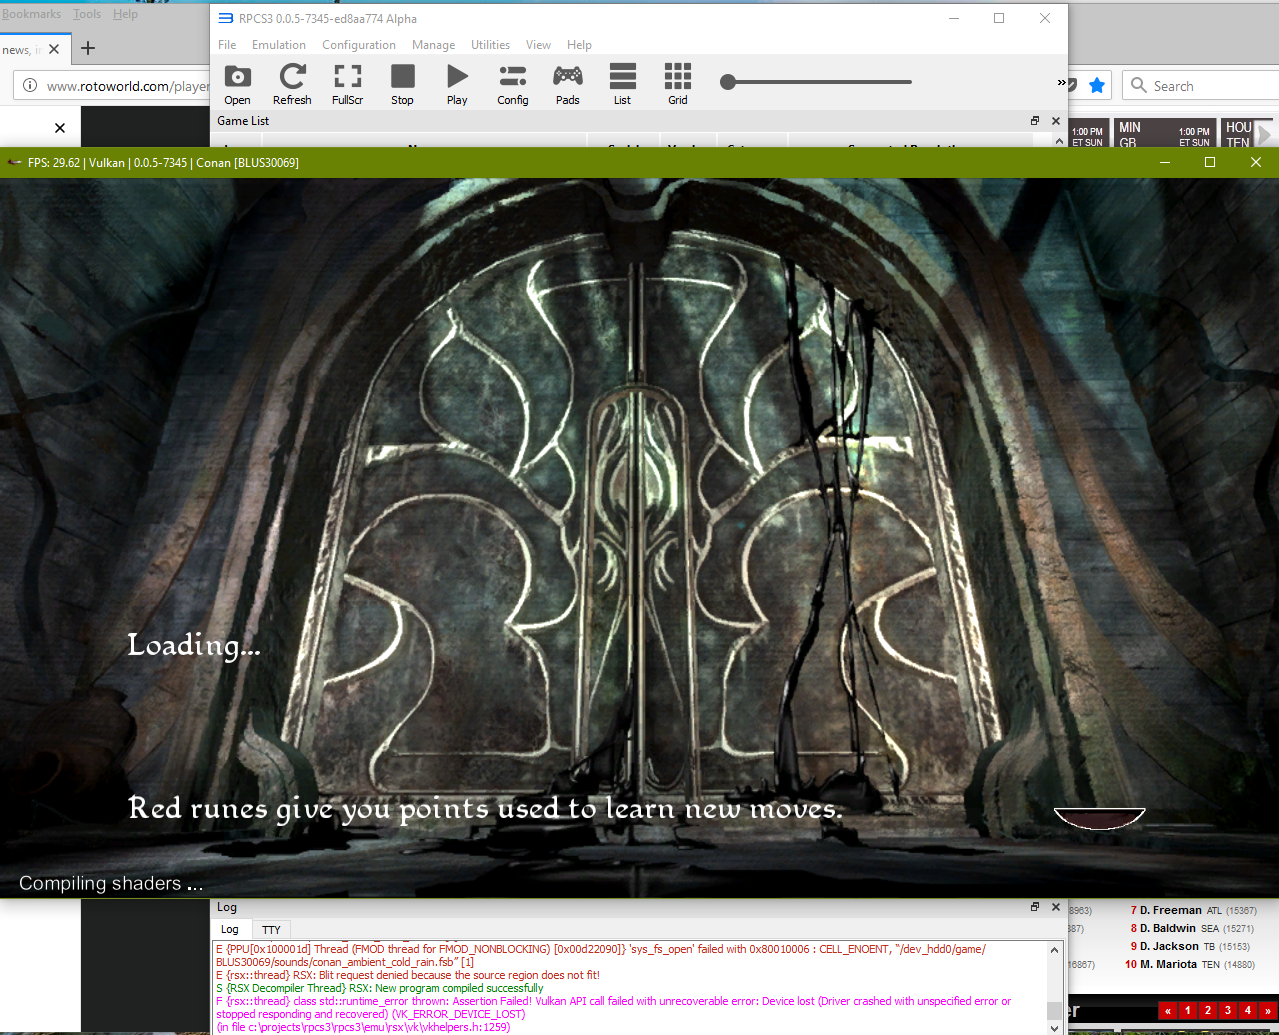Screen dimensions: 1279x1035
Task: Click the browser address bar URL
Action: [128, 86]
